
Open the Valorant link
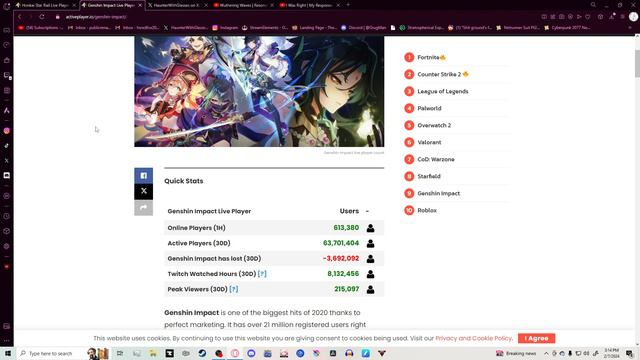[429, 142]
